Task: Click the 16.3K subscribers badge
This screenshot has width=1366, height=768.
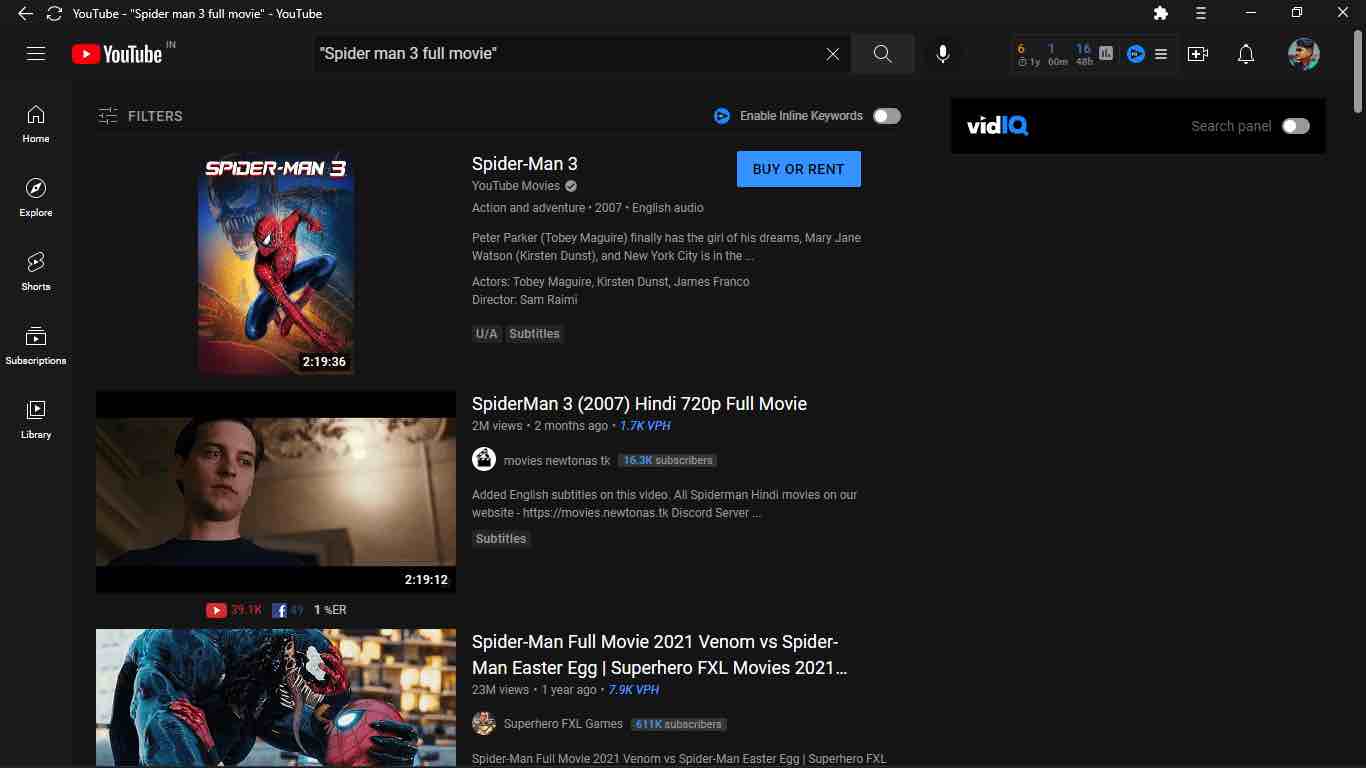Action: [x=667, y=461]
